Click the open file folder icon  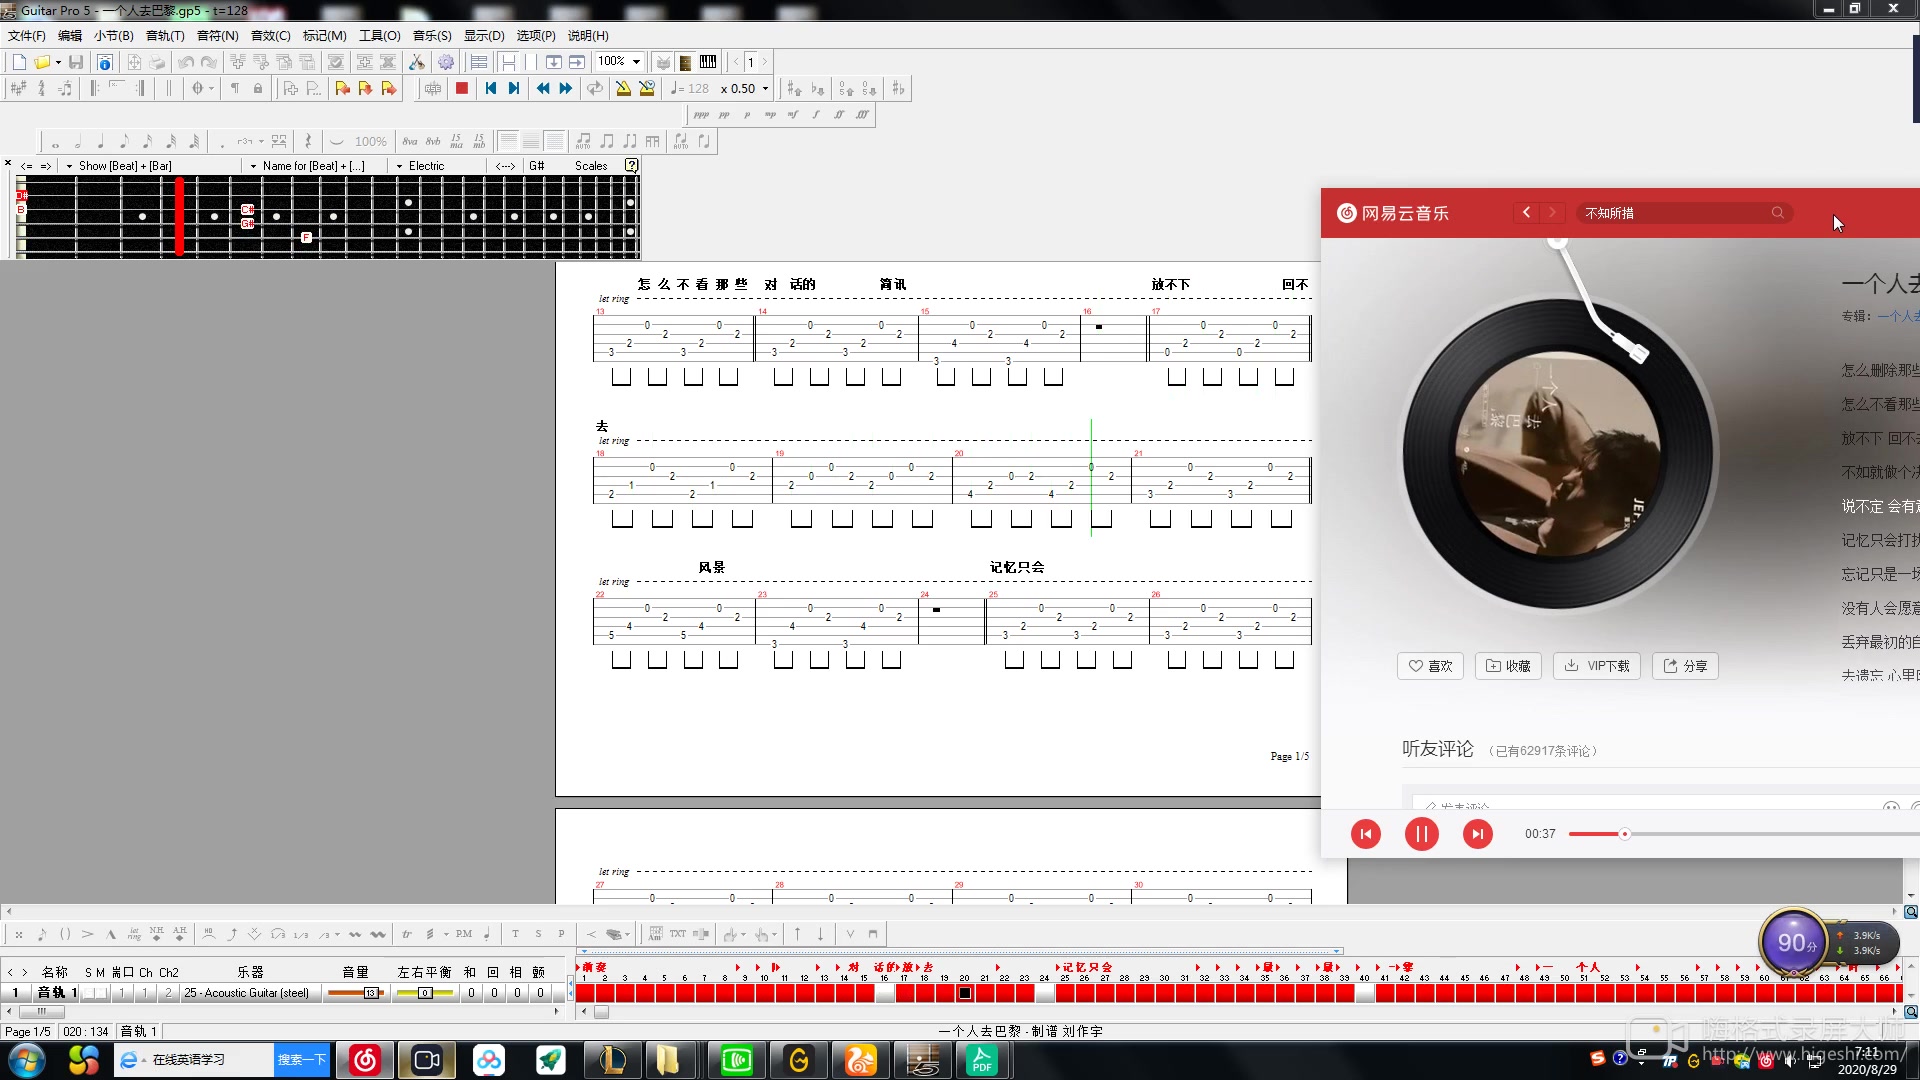tap(42, 62)
